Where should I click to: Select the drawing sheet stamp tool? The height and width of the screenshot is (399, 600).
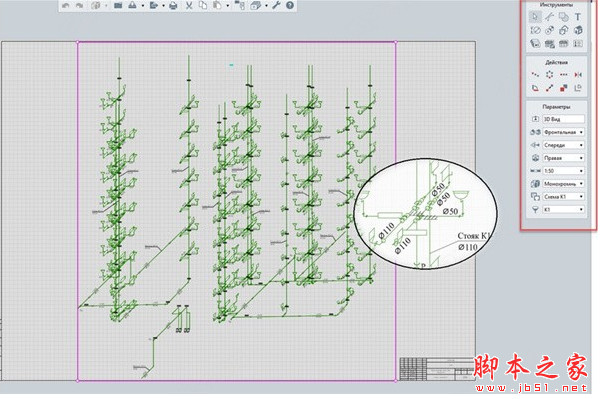coord(535,44)
